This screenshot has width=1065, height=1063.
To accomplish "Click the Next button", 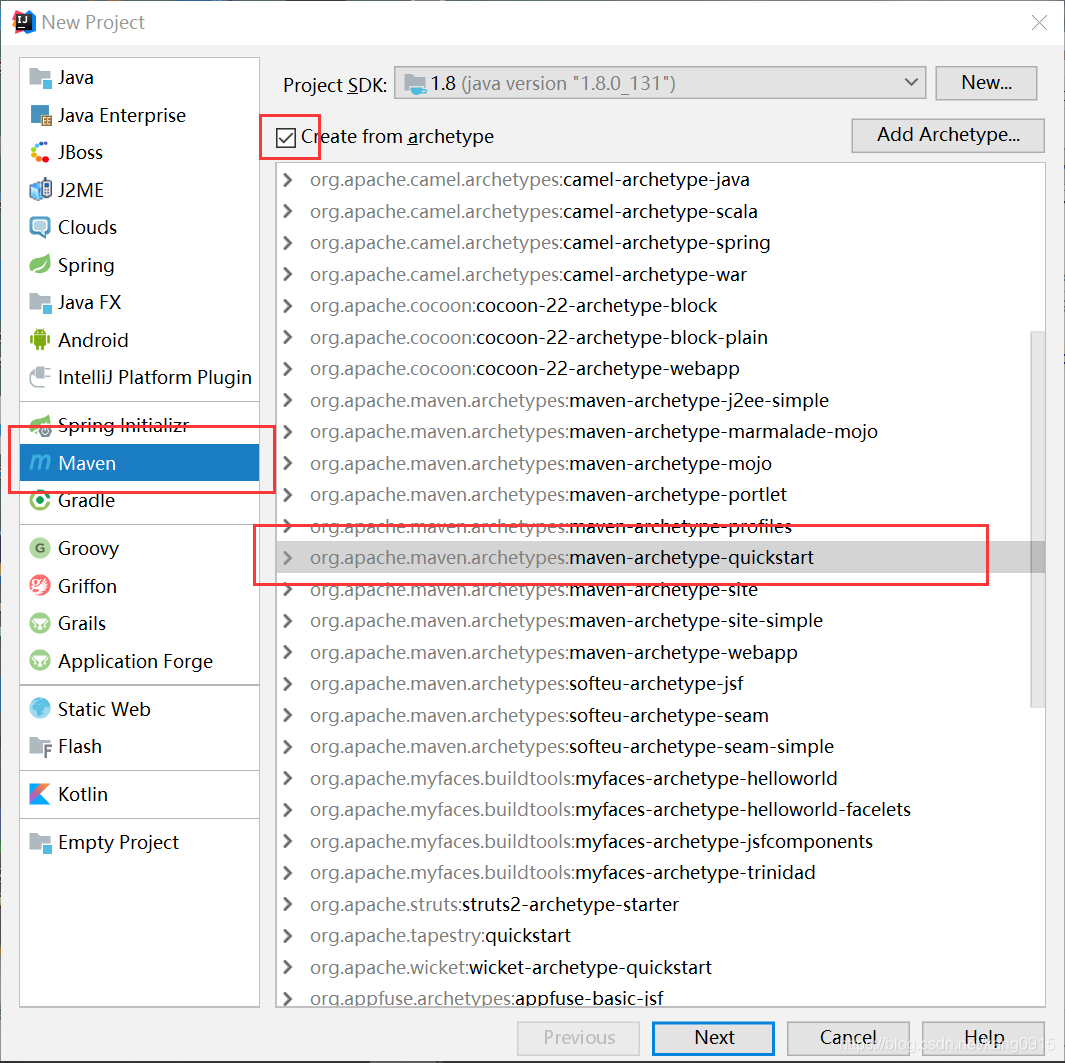I will [713, 1038].
